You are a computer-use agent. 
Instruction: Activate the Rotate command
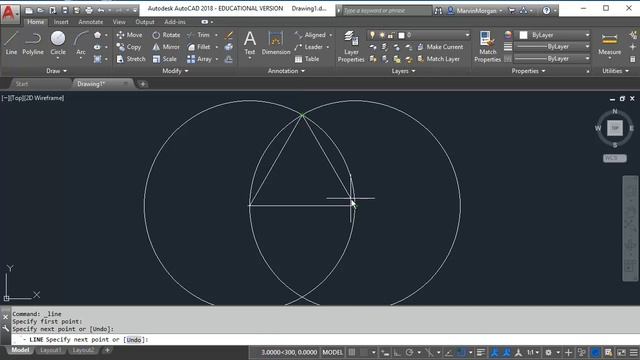pos(166,35)
